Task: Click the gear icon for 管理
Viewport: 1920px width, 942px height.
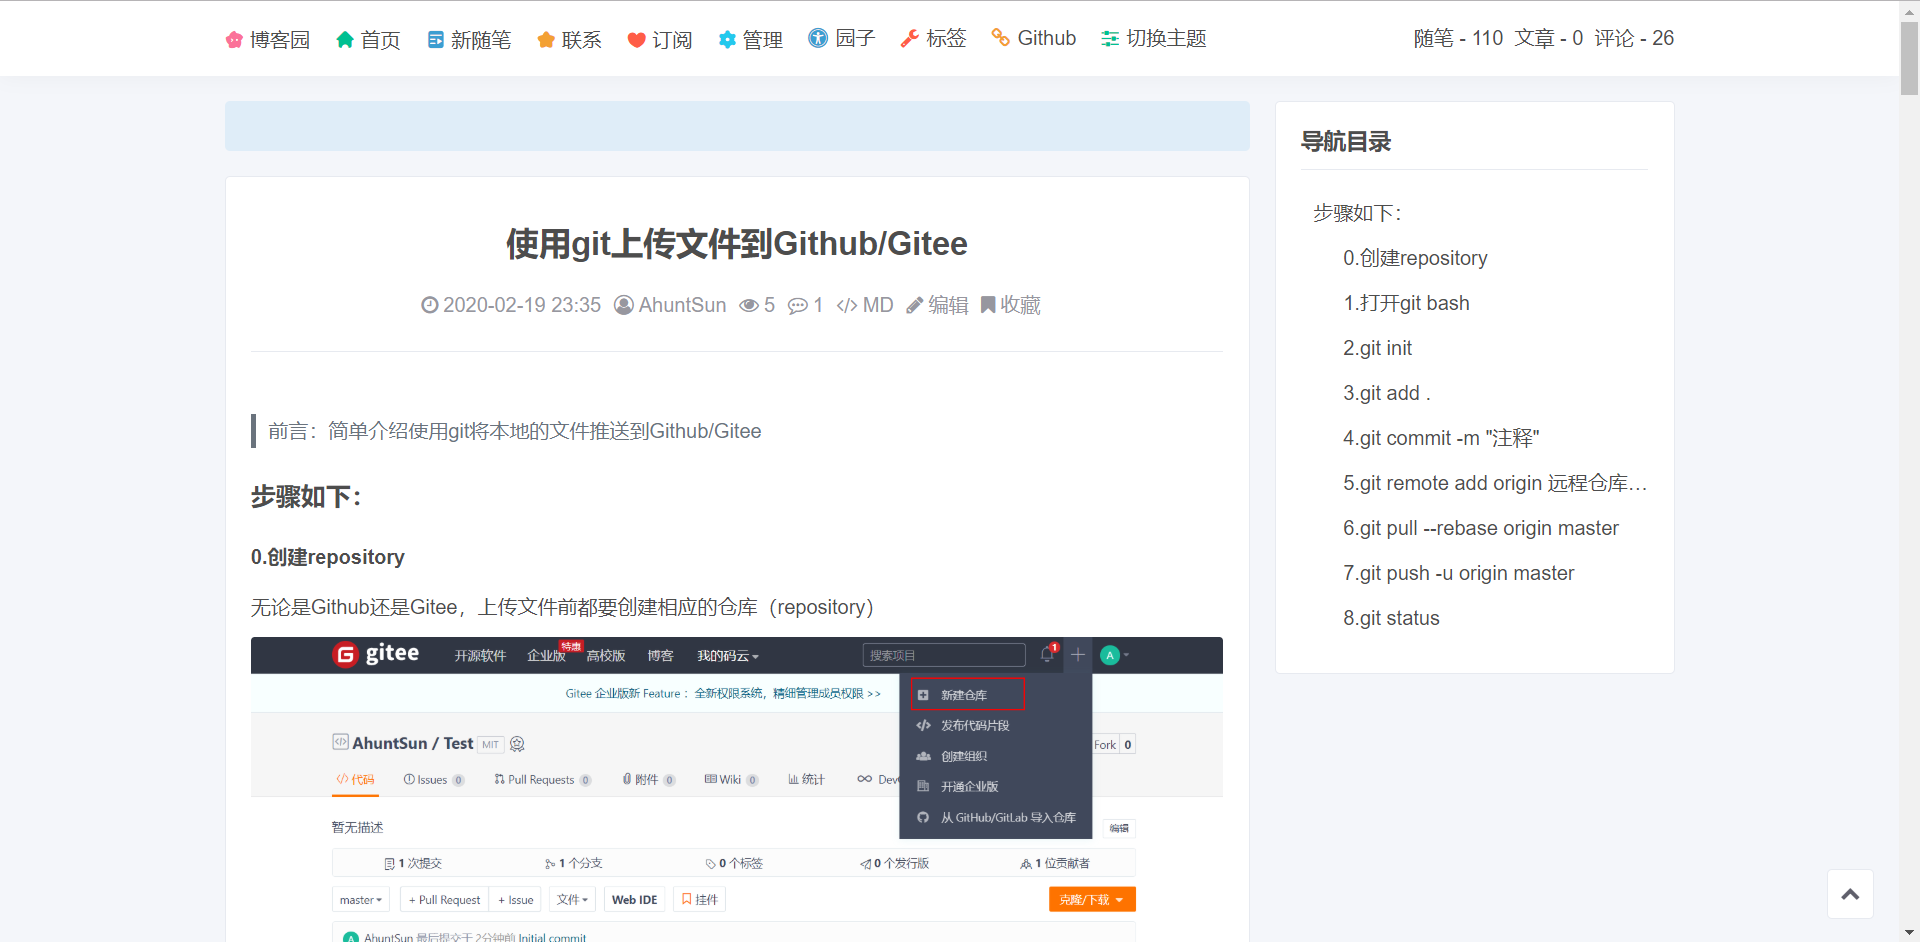Action: [x=727, y=40]
